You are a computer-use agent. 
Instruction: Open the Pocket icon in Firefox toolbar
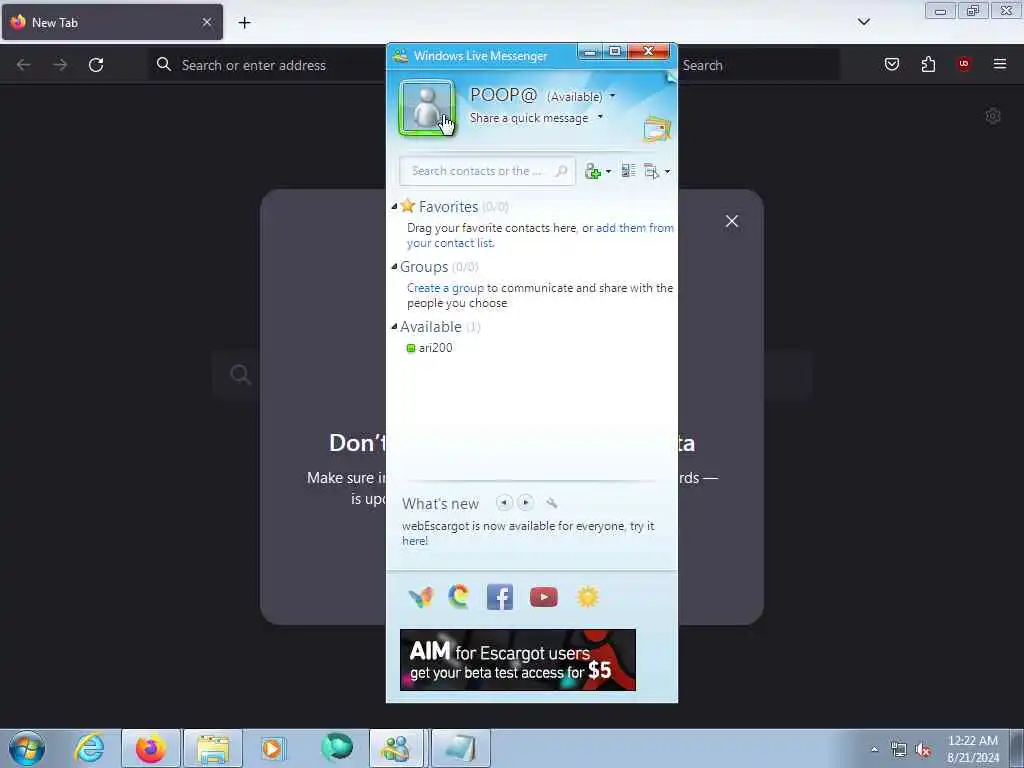point(892,64)
